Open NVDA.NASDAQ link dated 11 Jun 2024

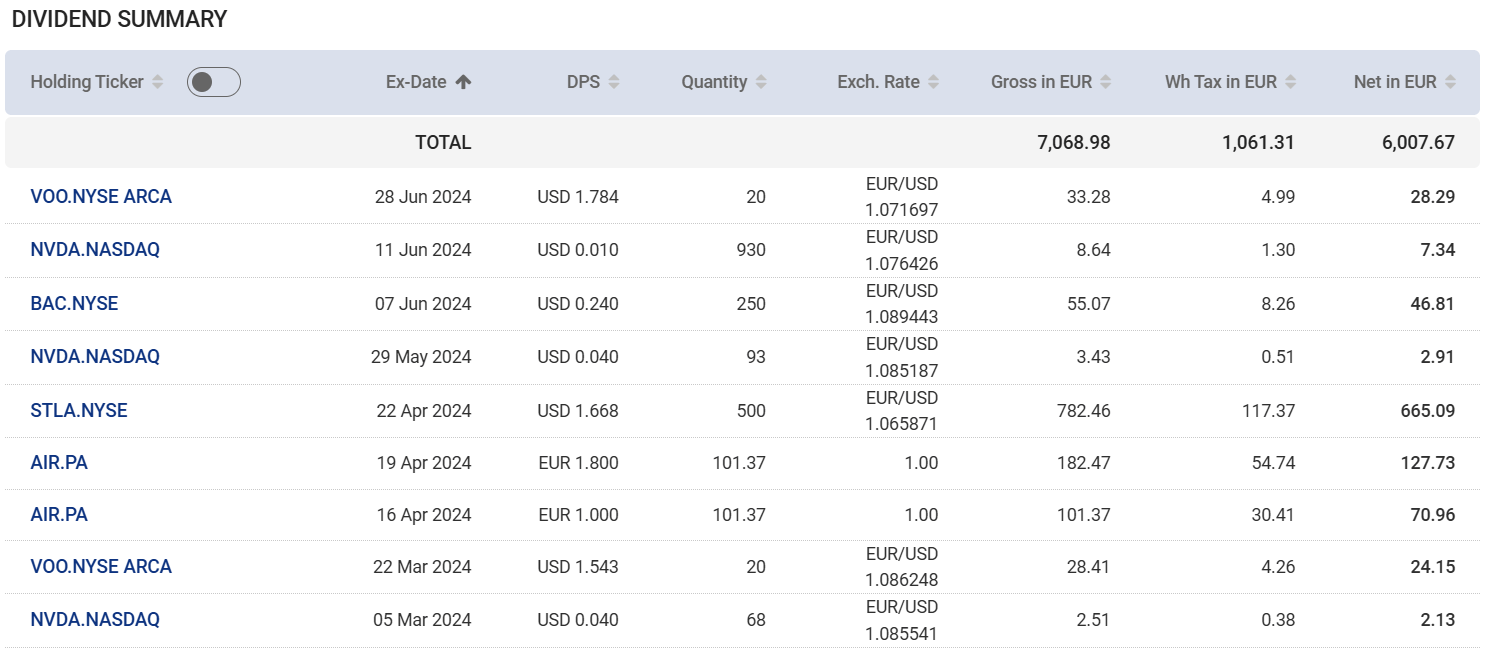click(95, 250)
